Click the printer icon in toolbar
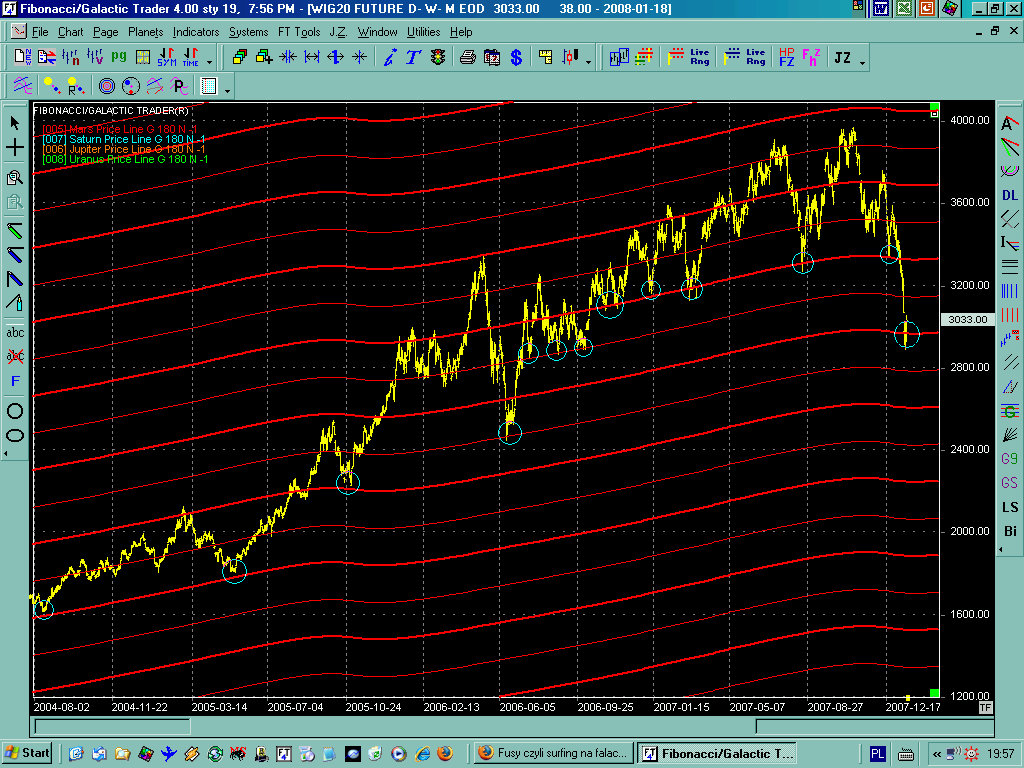This screenshot has height=768, width=1024. pos(467,58)
